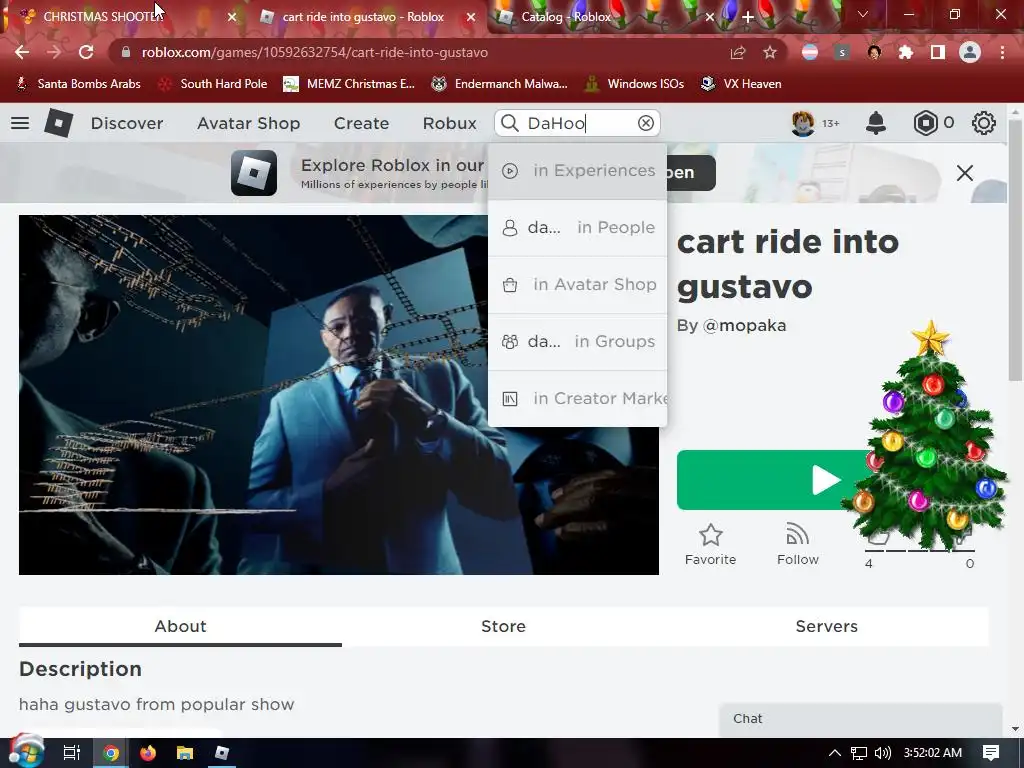Search DaHoo in Avatar Shop
The height and width of the screenshot is (768, 1024).
click(577, 284)
